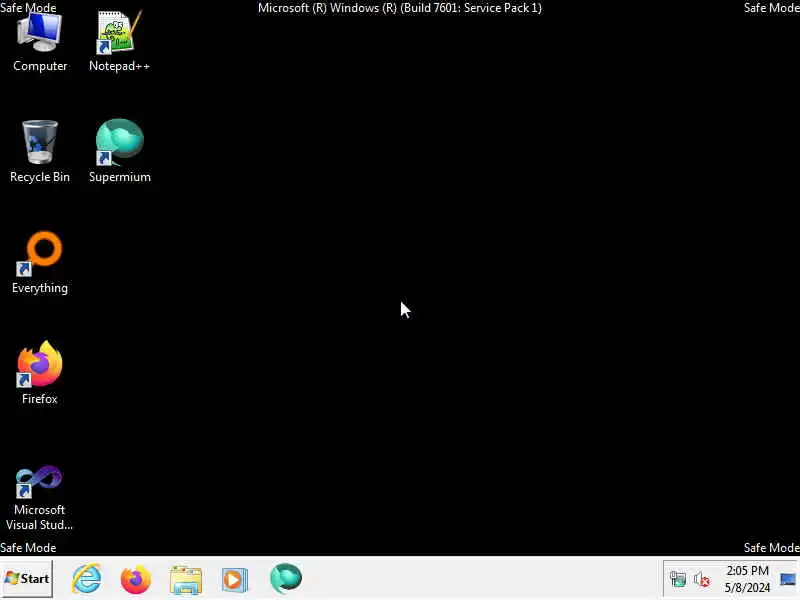
Task: Select the Everything search shortcut
Action: point(40,263)
